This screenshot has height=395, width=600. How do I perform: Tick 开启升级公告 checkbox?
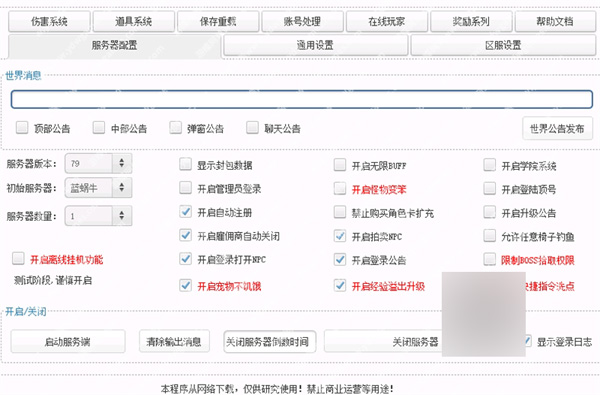tap(490, 212)
